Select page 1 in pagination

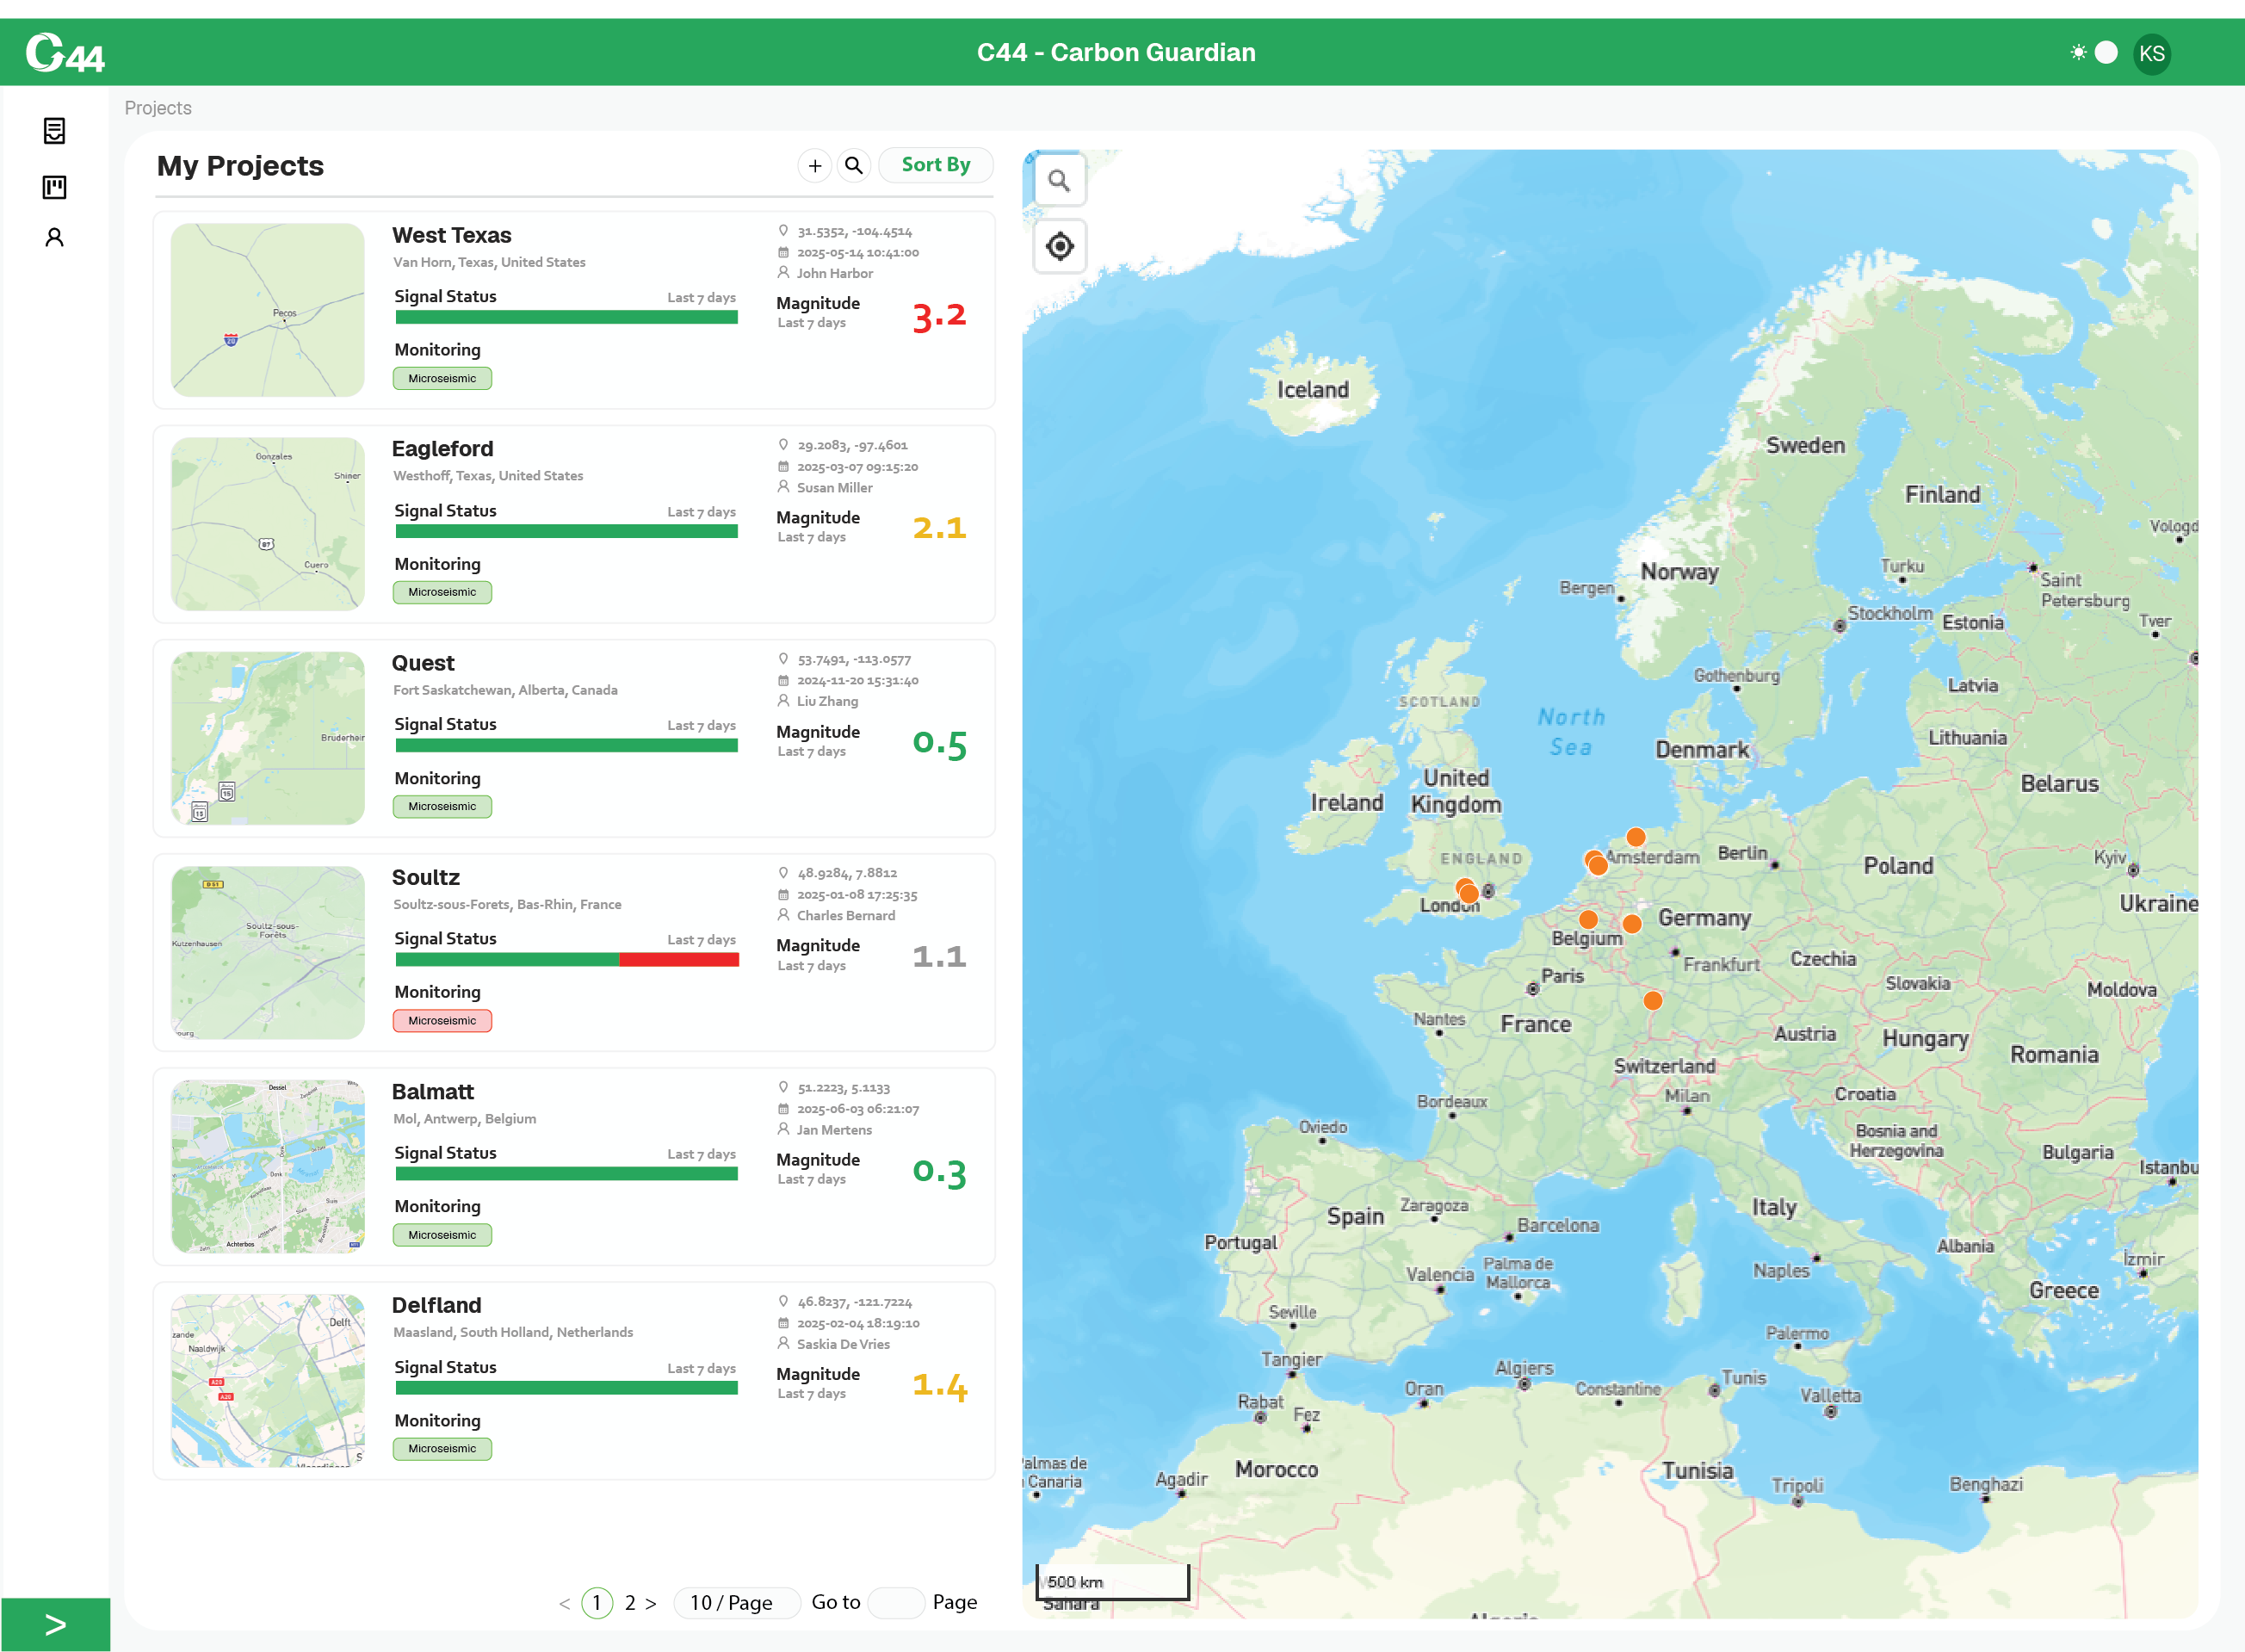tap(597, 1602)
